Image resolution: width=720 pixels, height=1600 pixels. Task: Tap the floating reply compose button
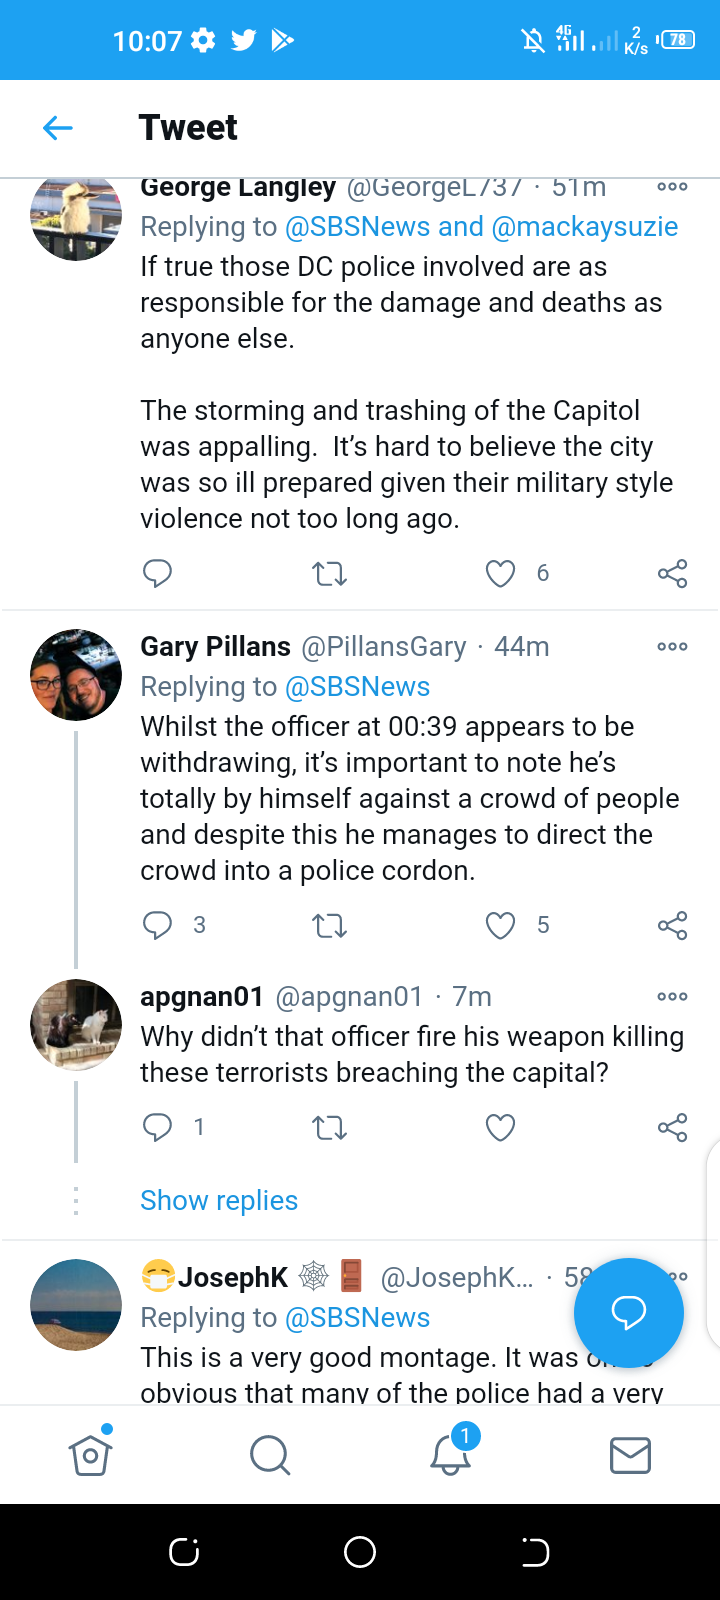pyautogui.click(x=628, y=1312)
